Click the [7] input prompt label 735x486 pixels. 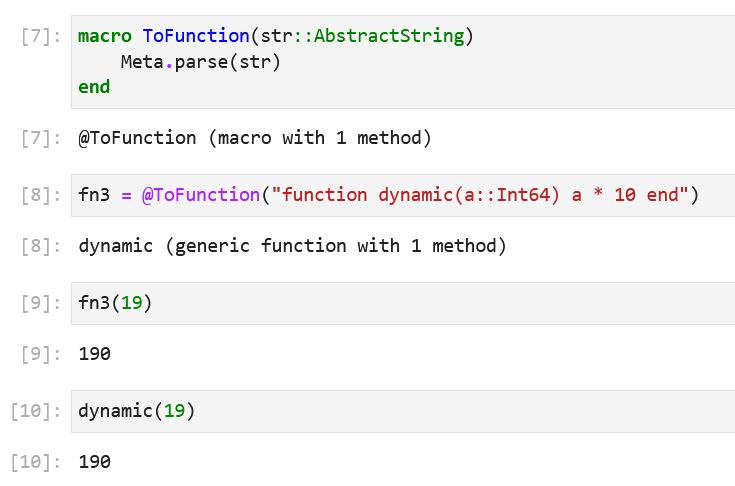click(x=41, y=37)
